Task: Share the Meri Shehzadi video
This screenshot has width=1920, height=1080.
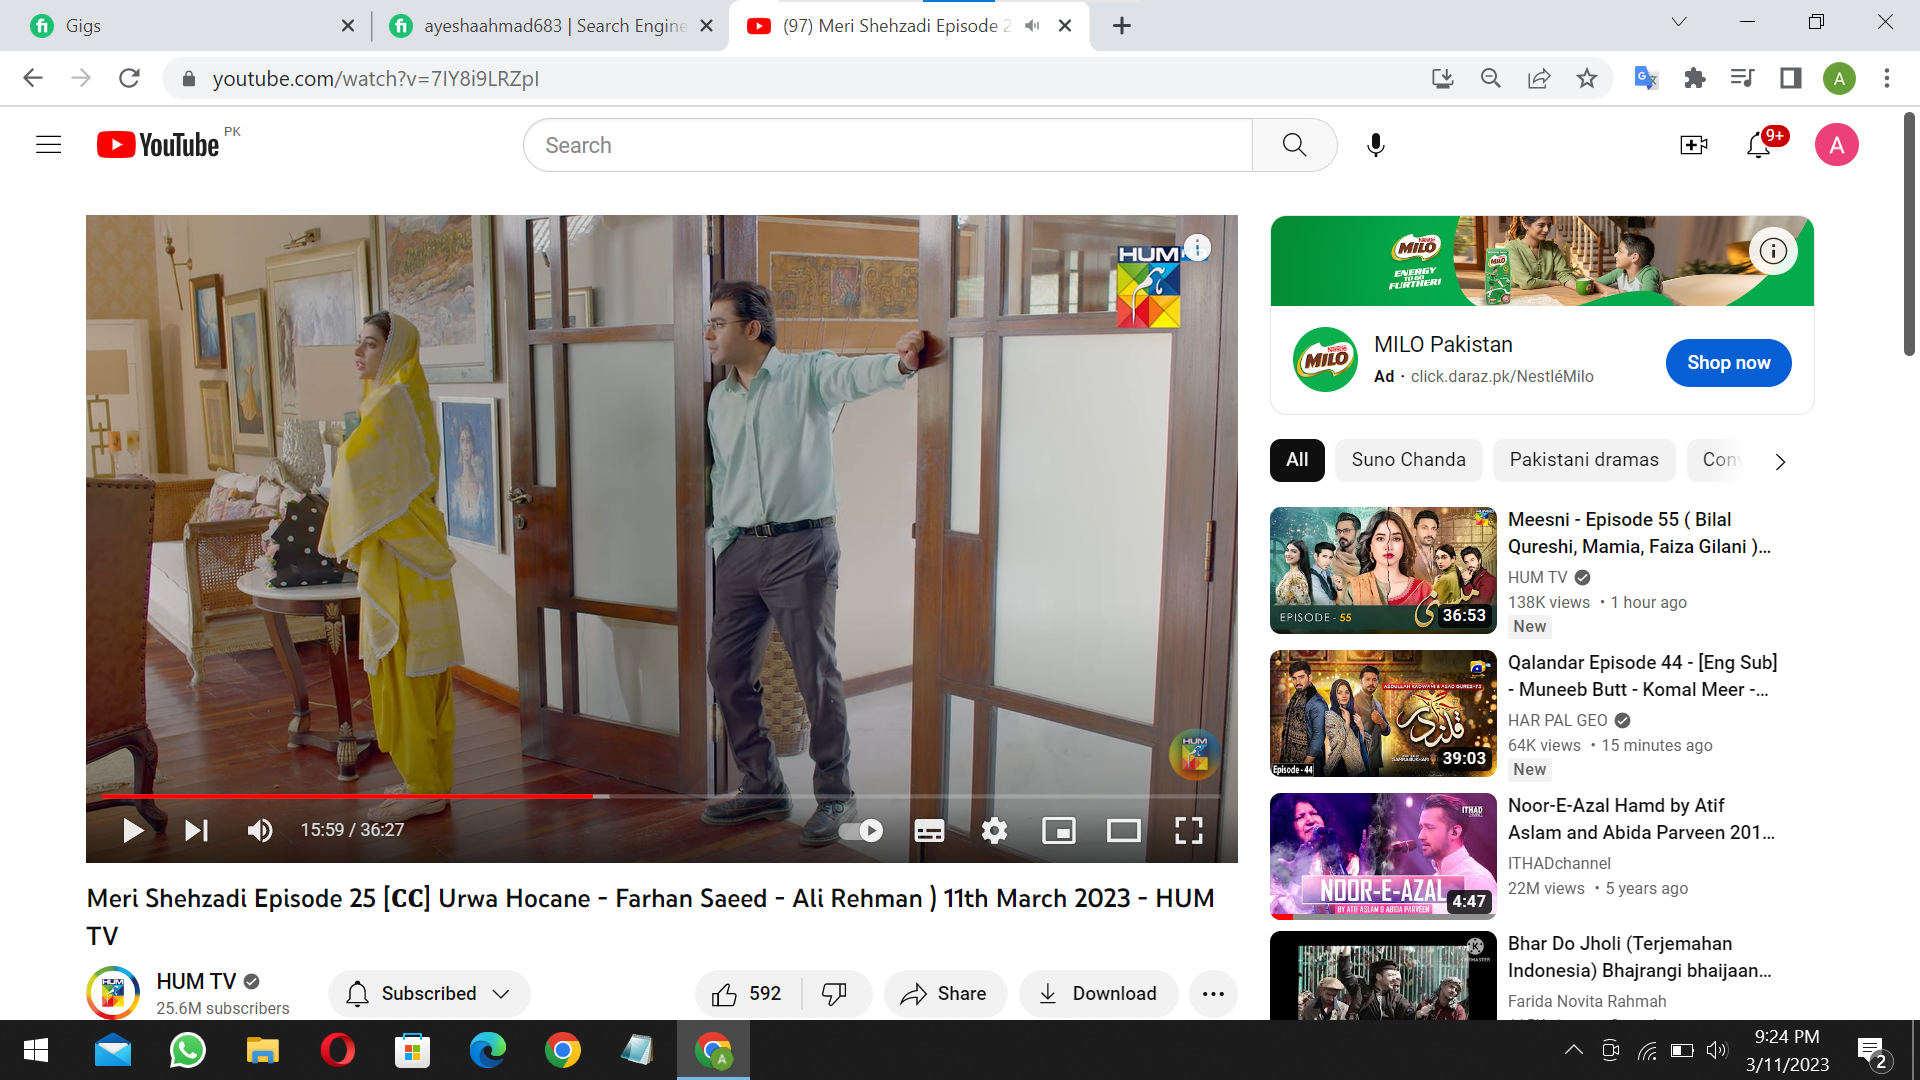Action: pyautogui.click(x=944, y=993)
